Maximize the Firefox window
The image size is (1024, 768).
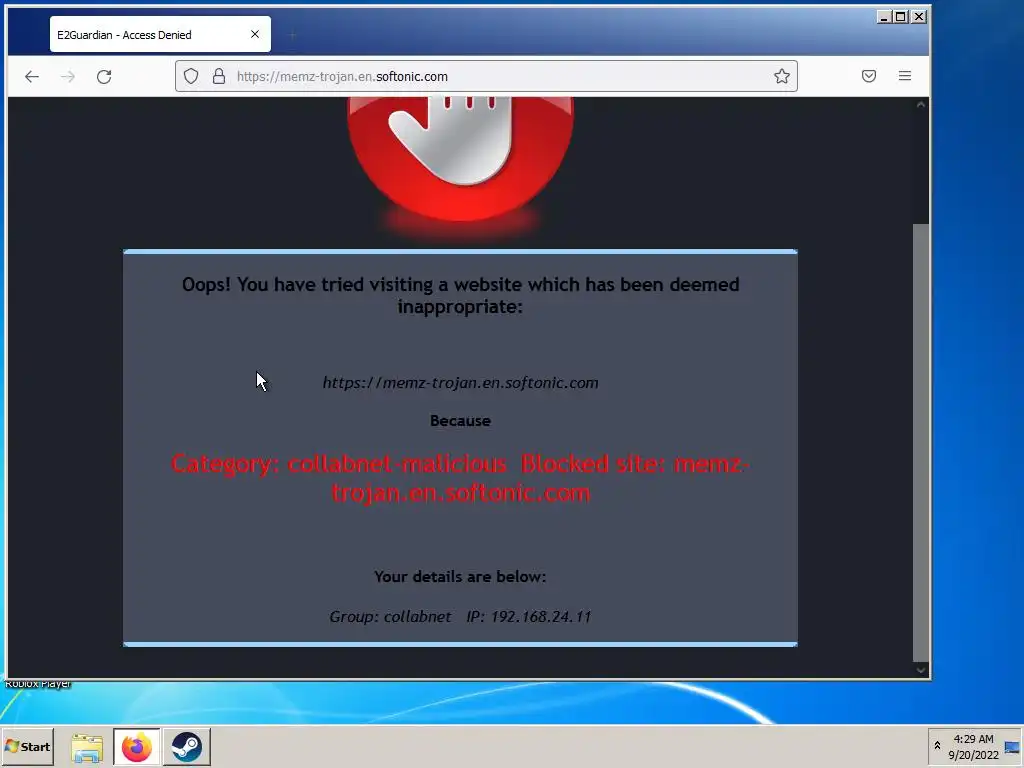pyautogui.click(x=901, y=17)
